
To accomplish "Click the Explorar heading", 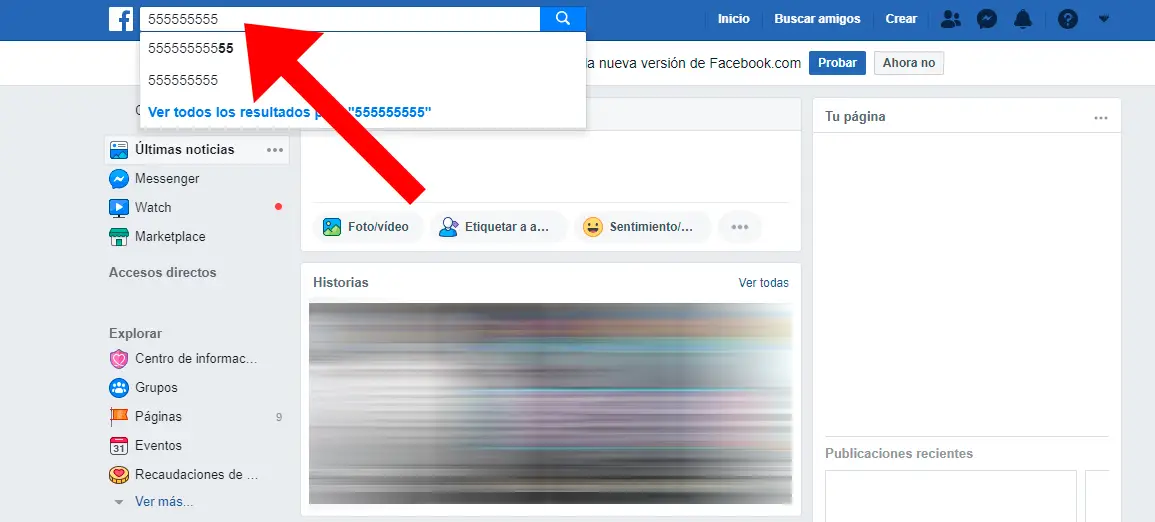I will pos(136,334).
